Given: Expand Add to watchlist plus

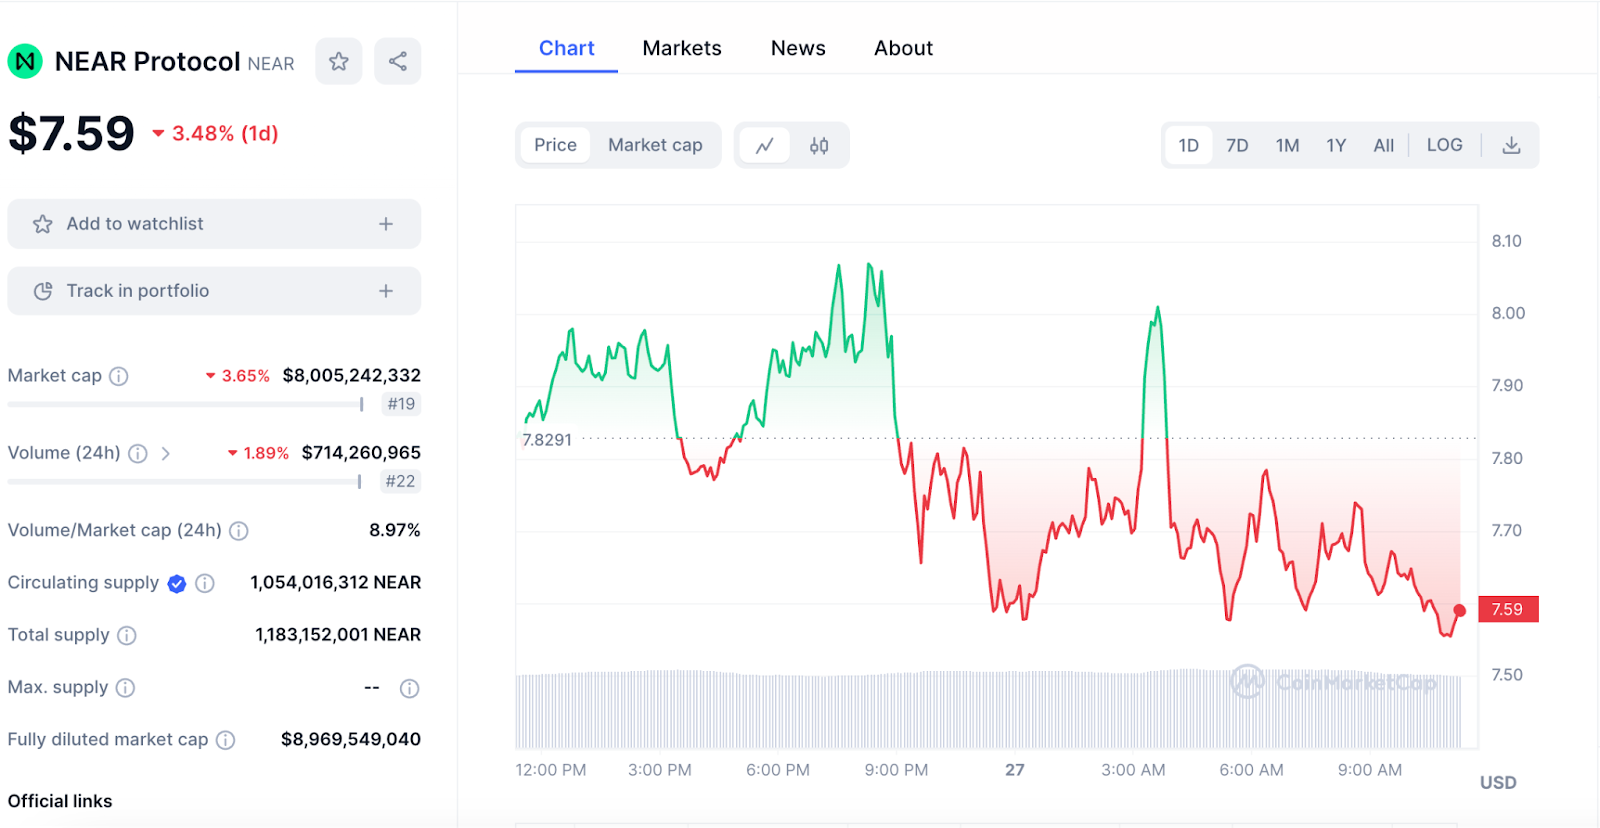Looking at the screenshot, I should [x=386, y=224].
